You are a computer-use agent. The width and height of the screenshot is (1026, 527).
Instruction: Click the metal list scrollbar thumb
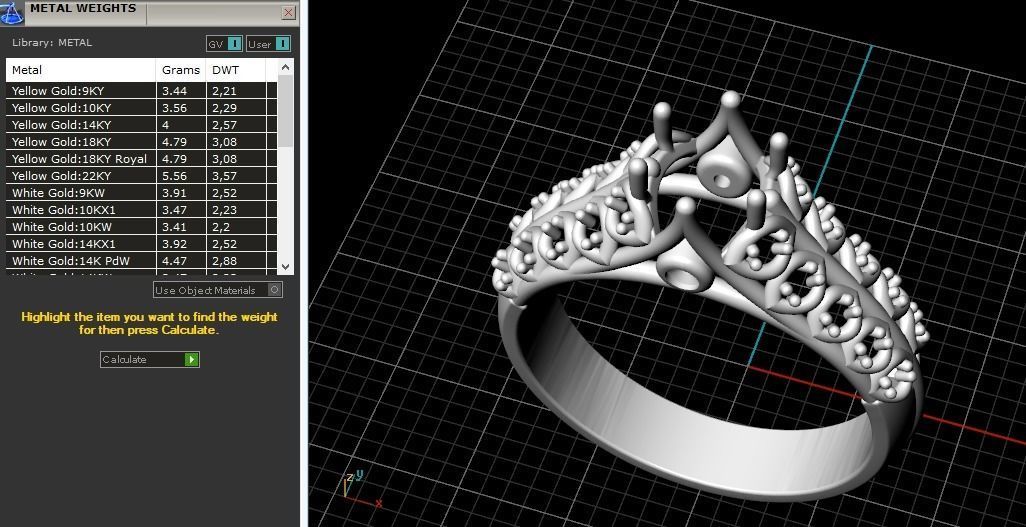coord(285,111)
